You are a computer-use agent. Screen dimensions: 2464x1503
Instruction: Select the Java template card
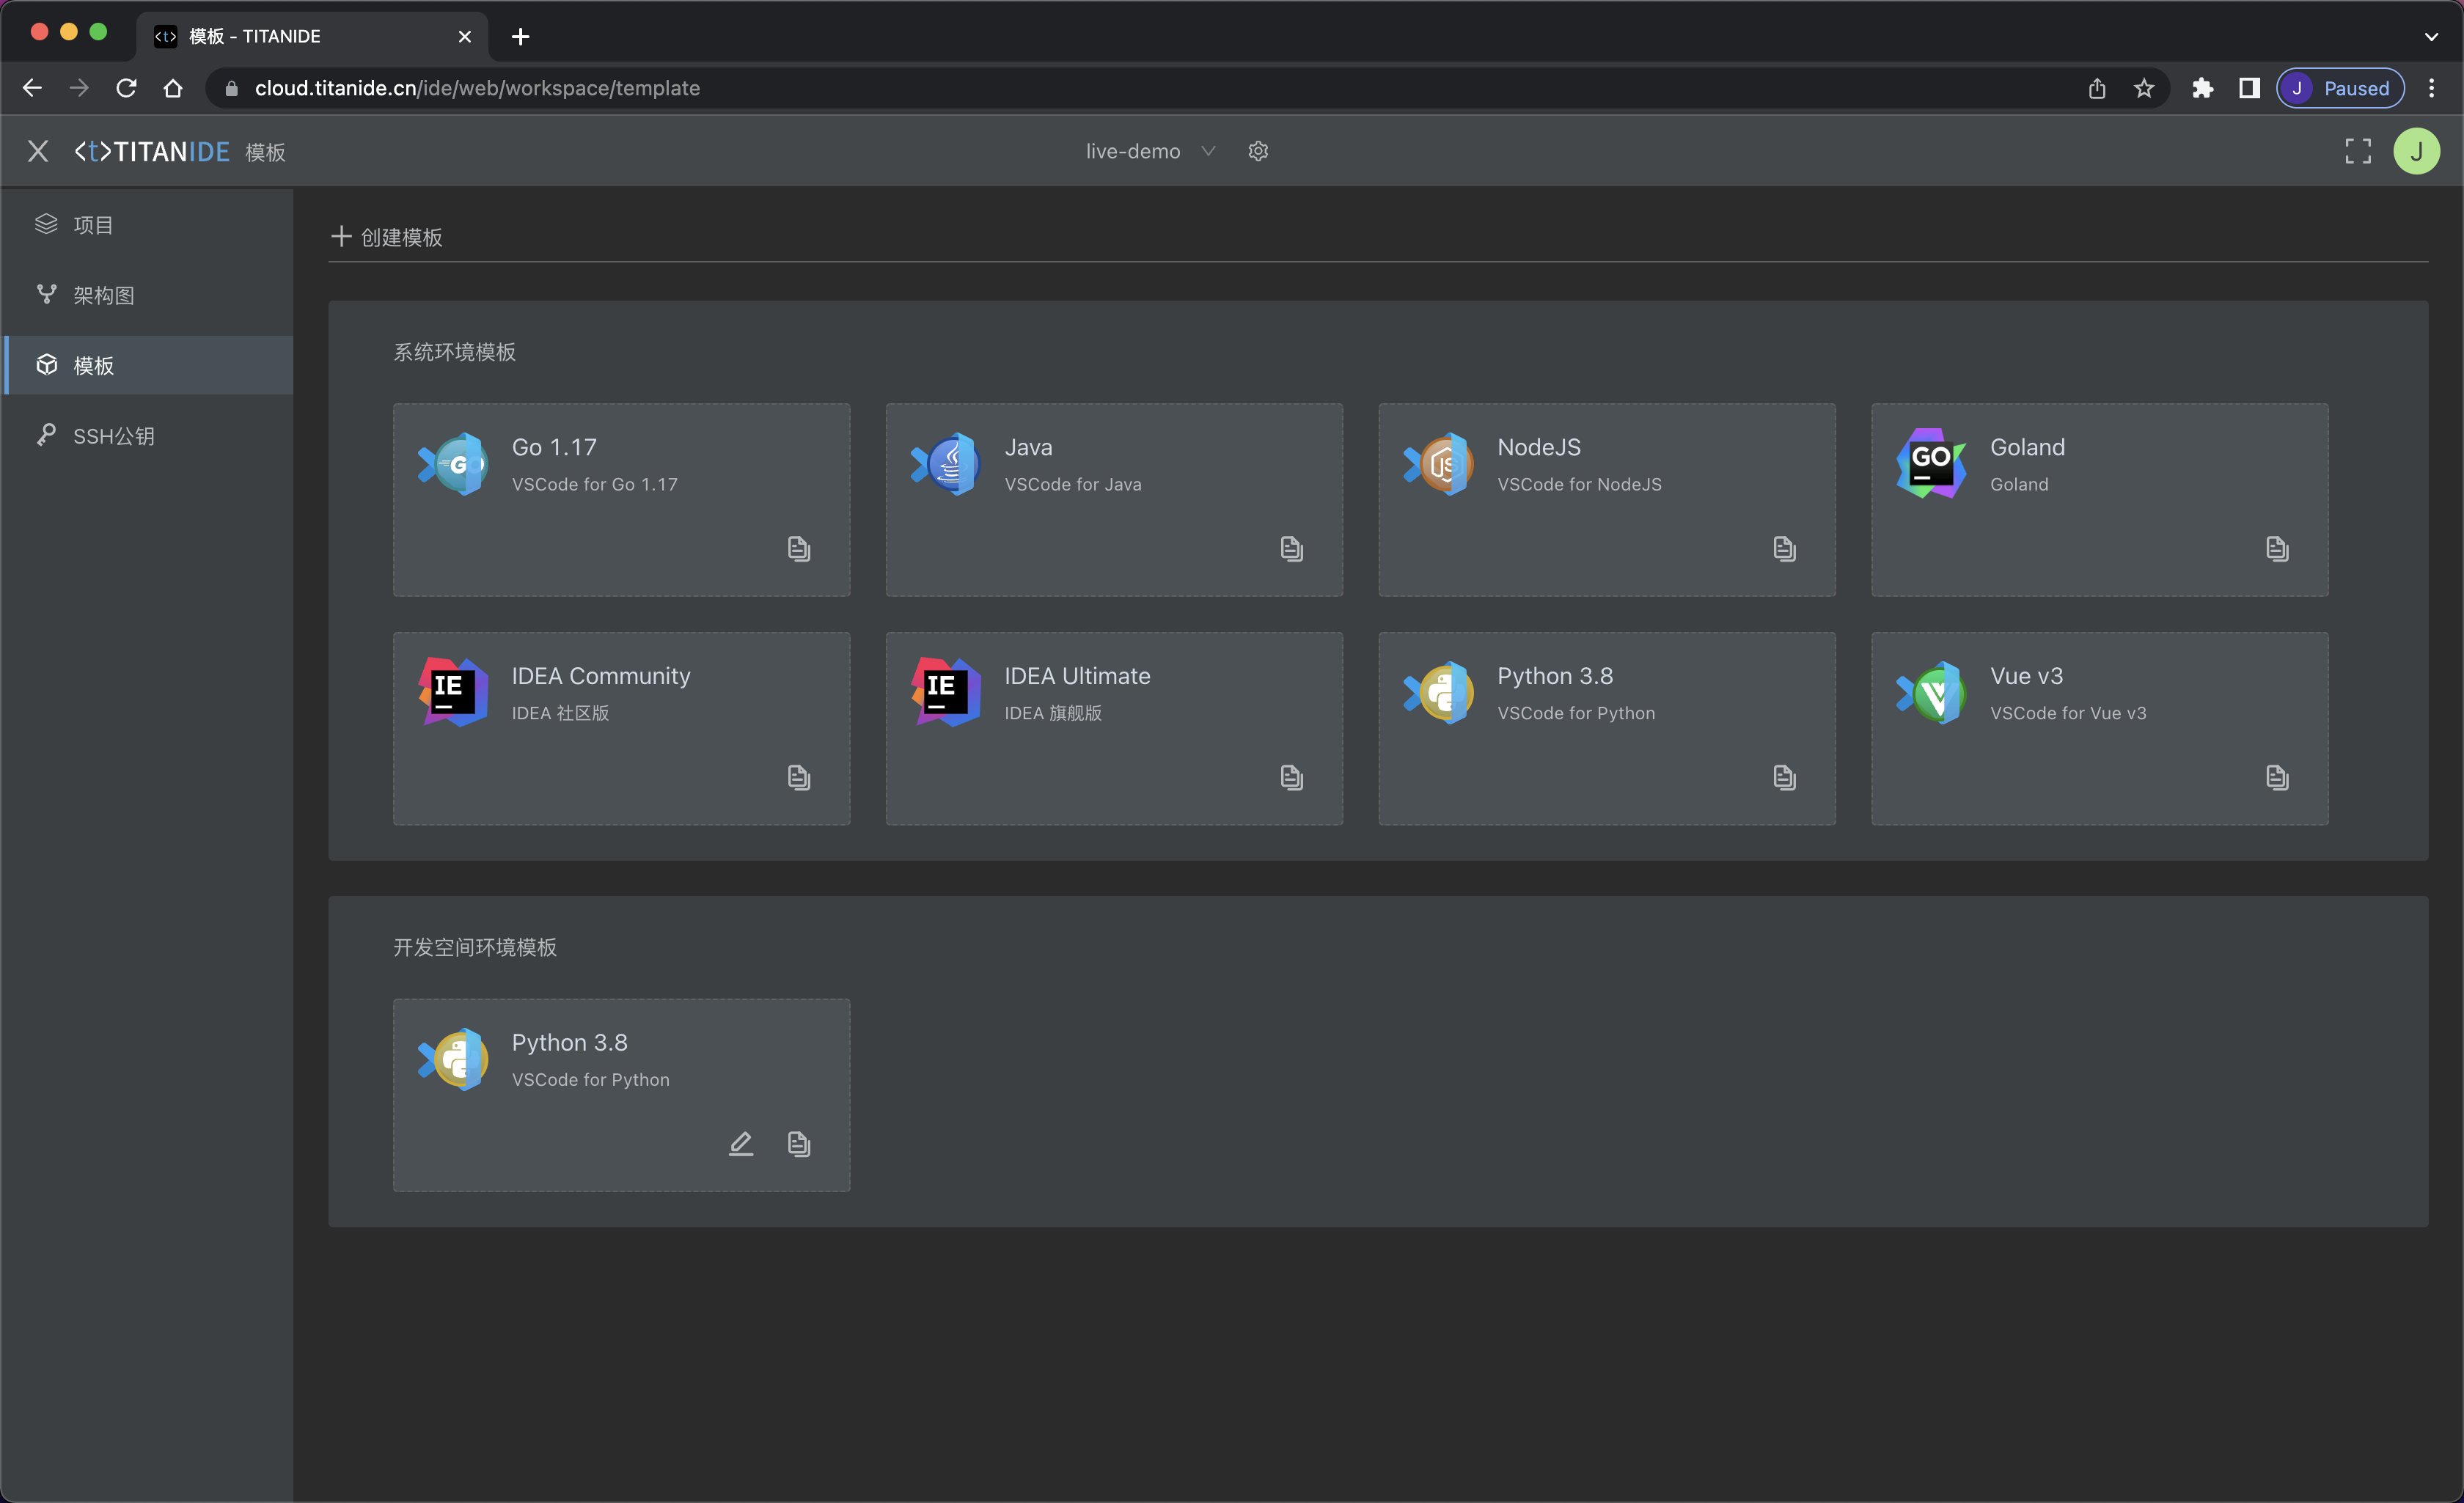(x=1113, y=499)
